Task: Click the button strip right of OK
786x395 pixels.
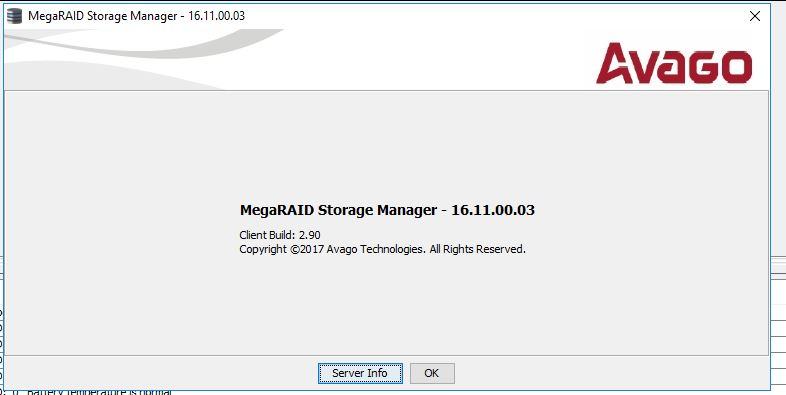Action: pos(612,373)
